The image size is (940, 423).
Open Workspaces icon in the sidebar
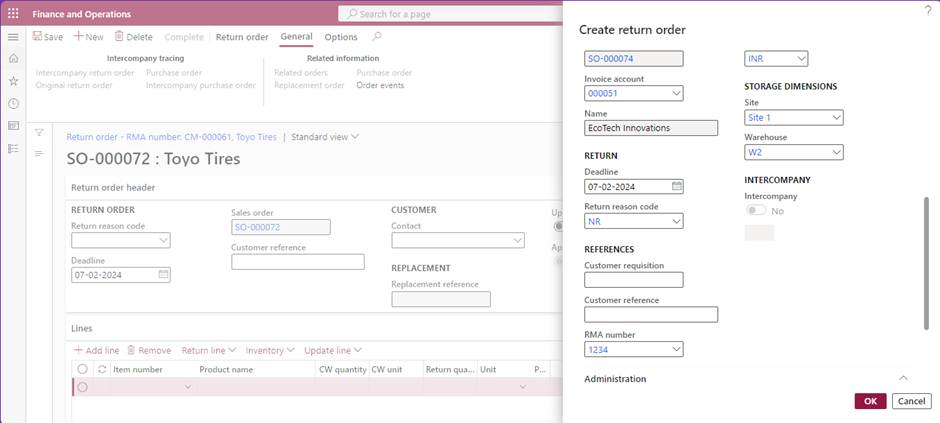[x=13, y=126]
